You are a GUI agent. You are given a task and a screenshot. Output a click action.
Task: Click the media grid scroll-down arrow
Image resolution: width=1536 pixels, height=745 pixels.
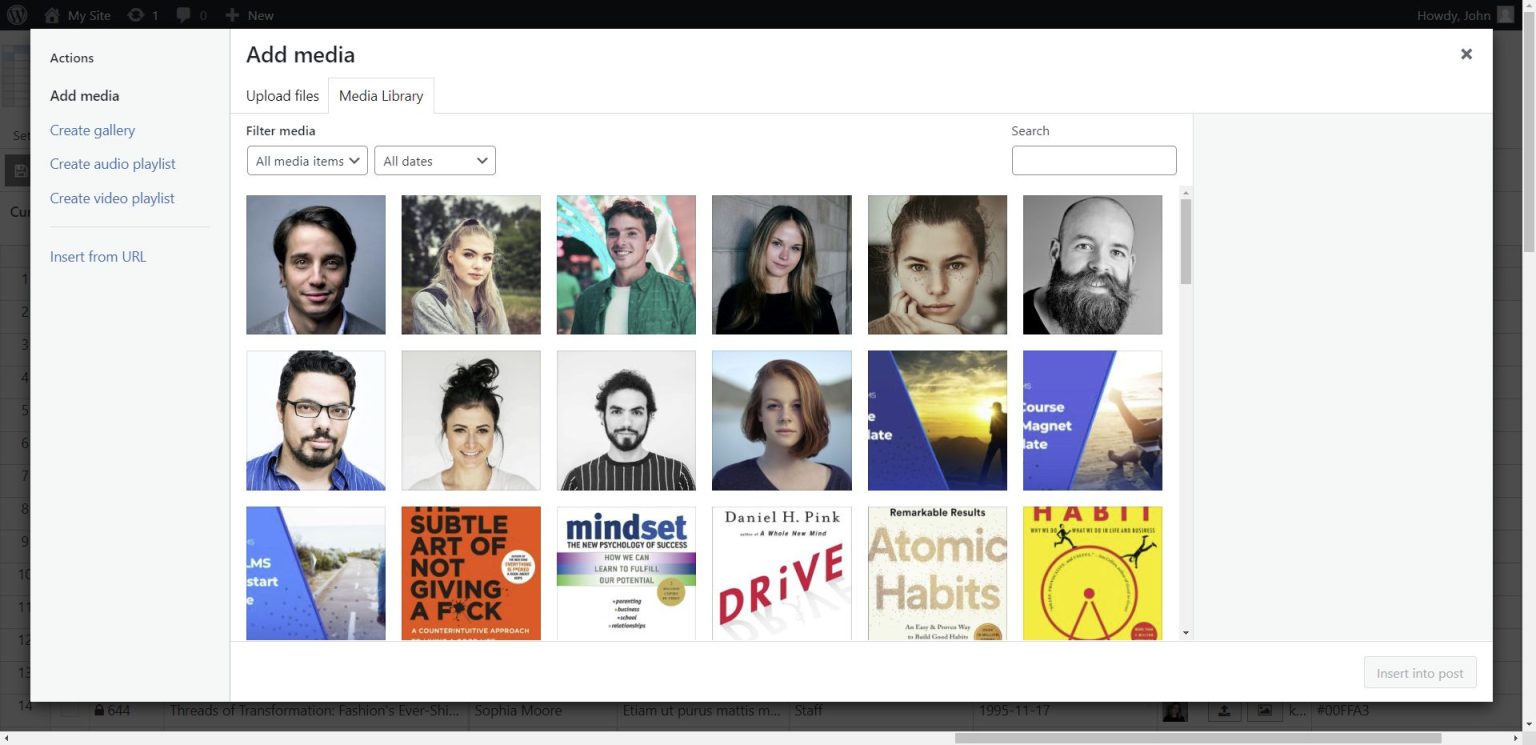[1186, 633]
